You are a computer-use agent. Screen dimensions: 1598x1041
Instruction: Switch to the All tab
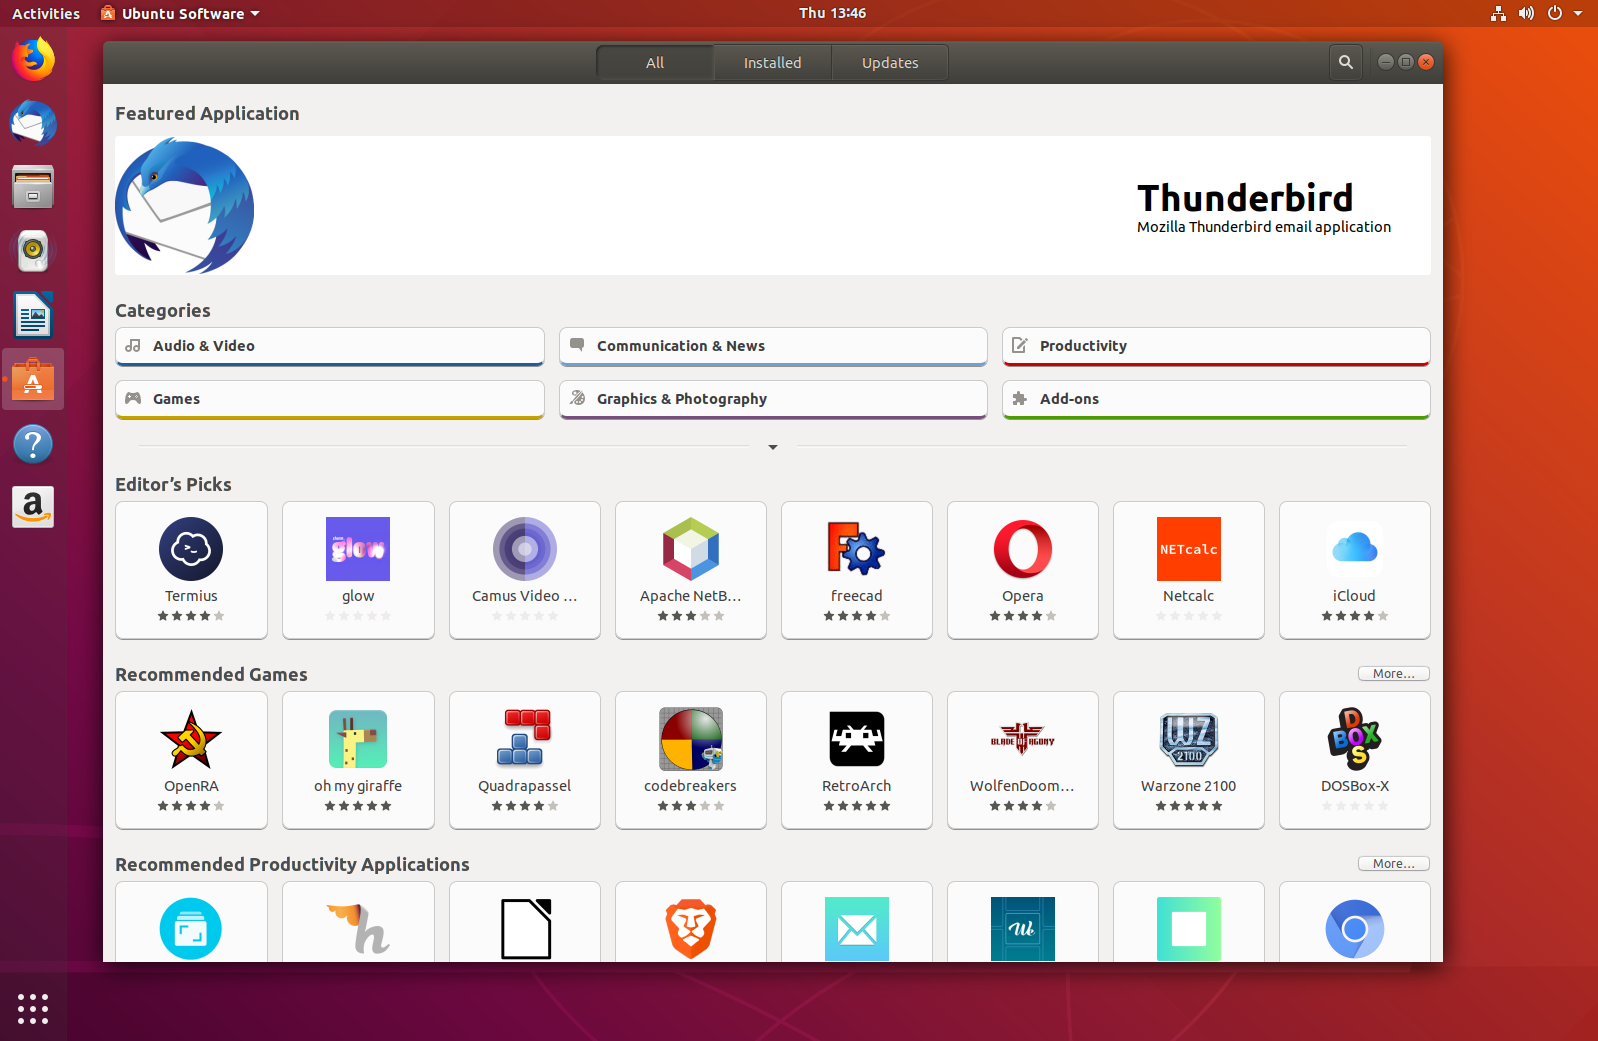[655, 62]
